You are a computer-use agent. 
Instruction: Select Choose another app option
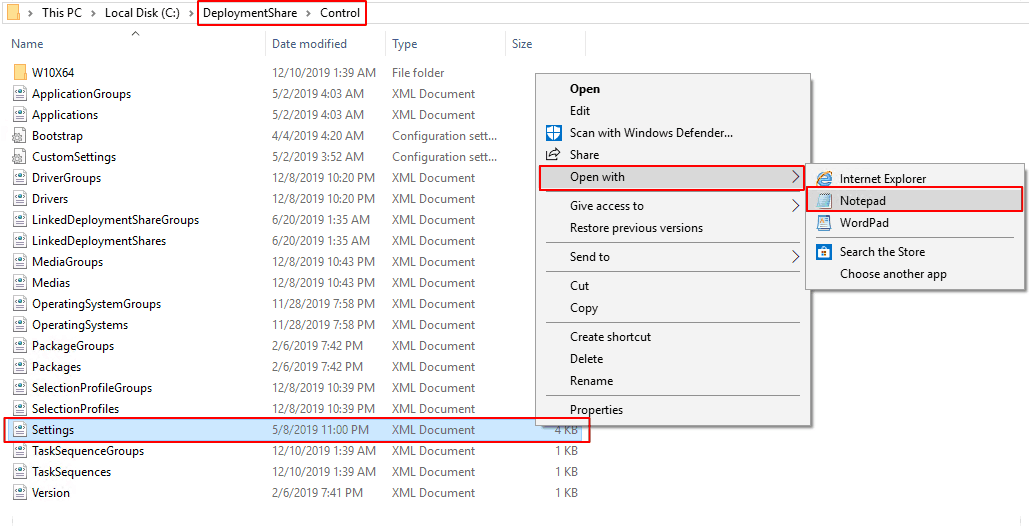pos(893,274)
